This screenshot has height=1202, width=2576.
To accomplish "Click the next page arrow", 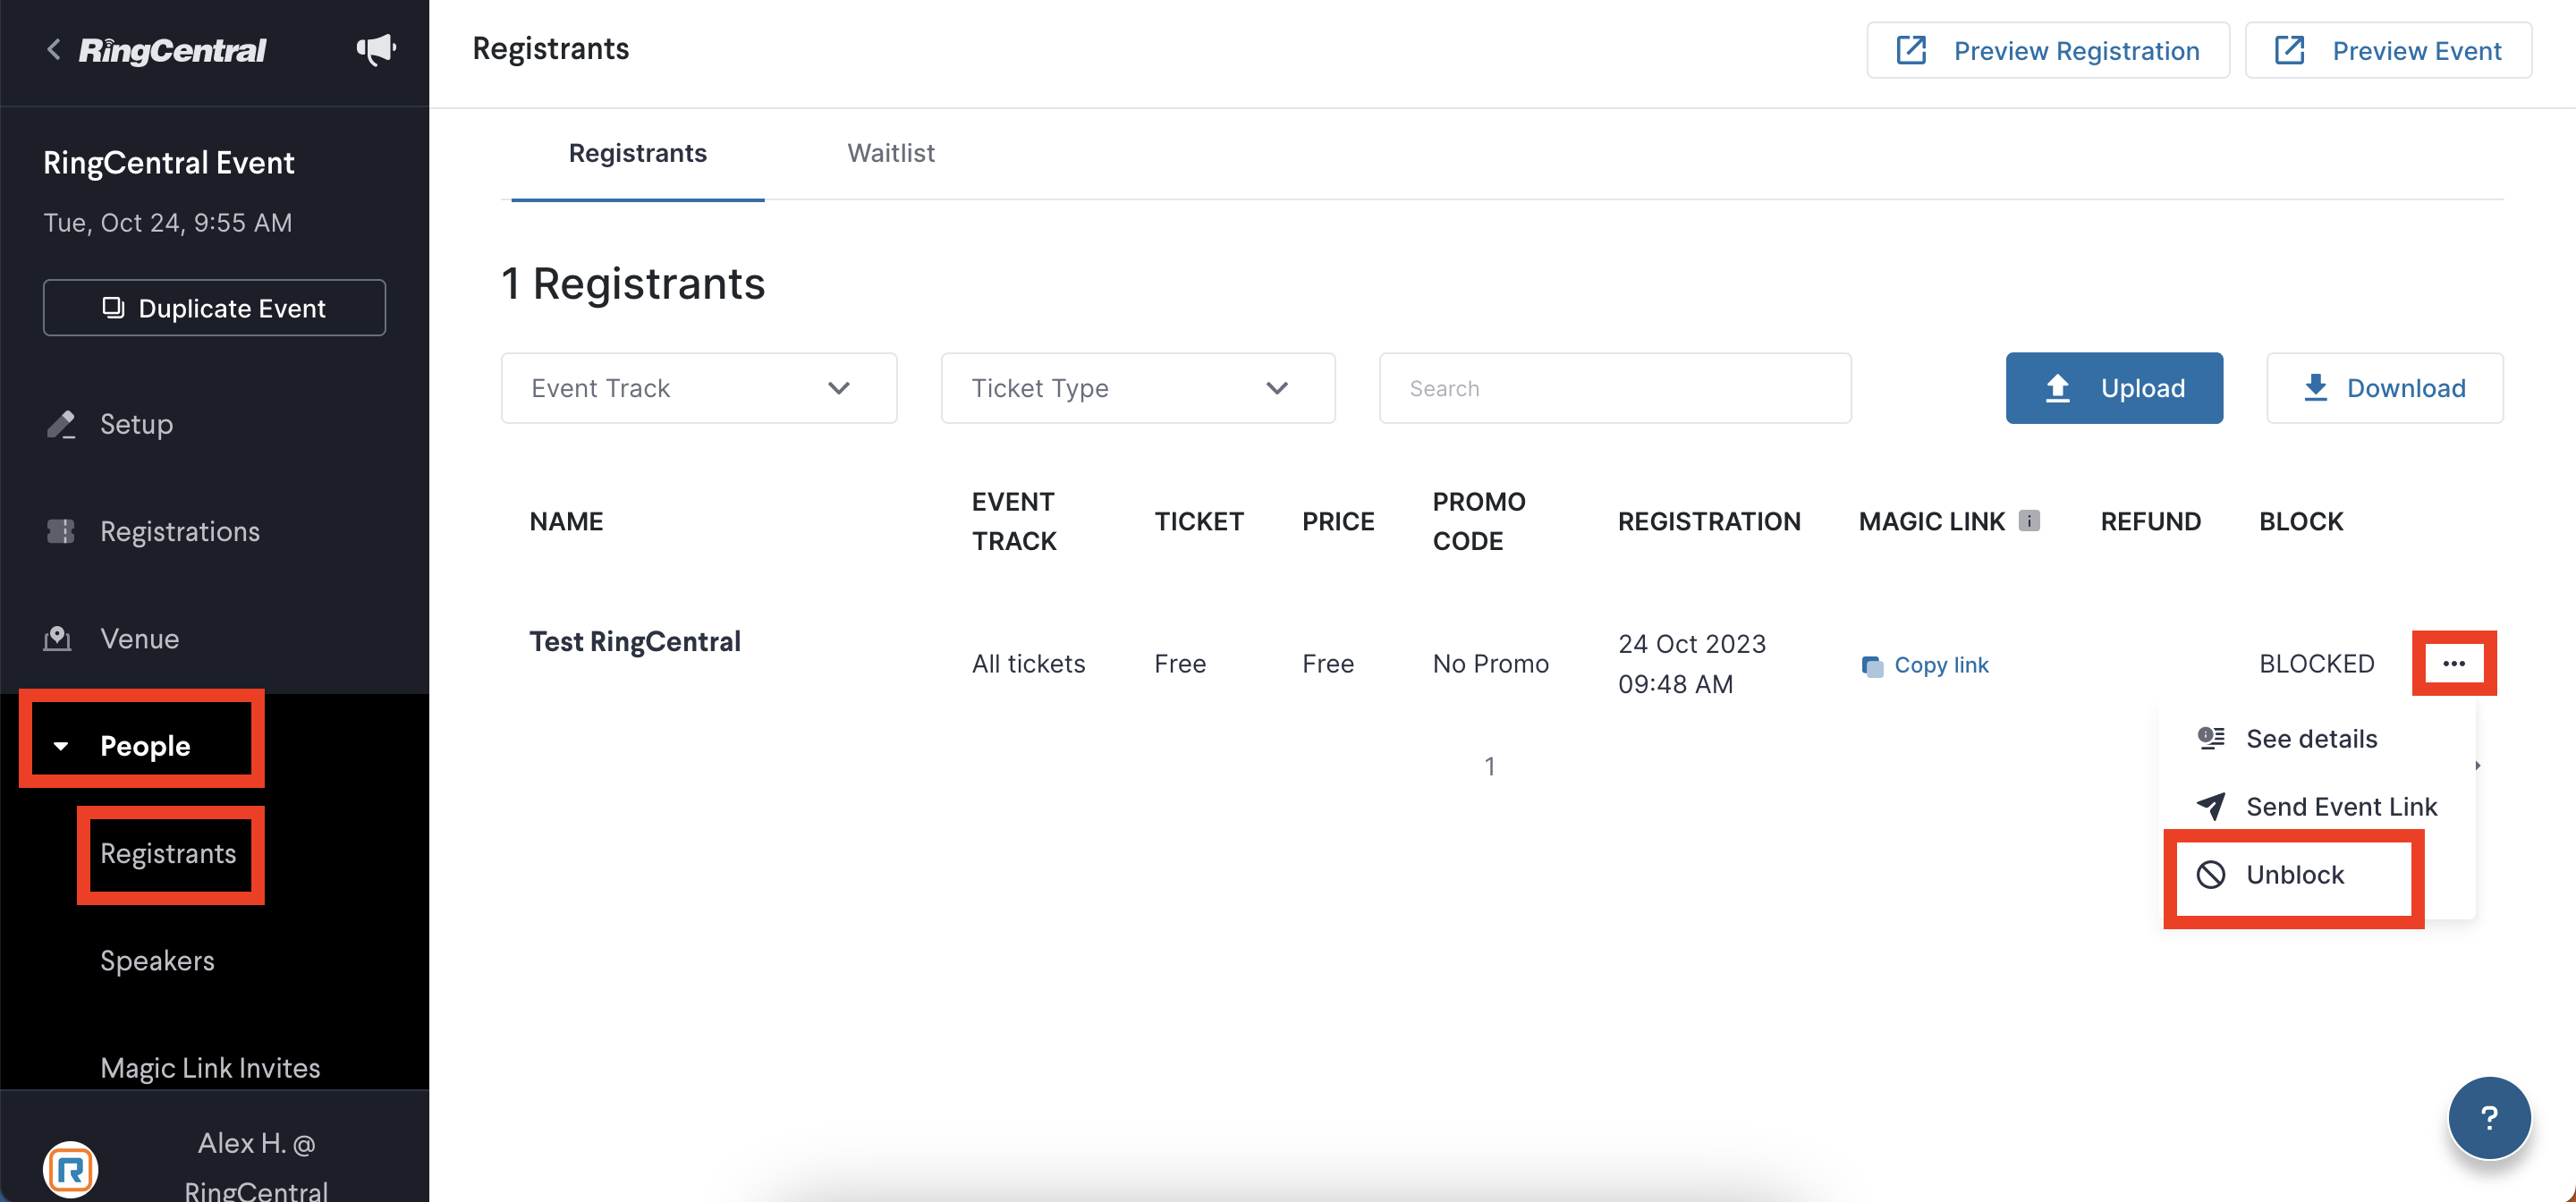I will pyautogui.click(x=2477, y=765).
